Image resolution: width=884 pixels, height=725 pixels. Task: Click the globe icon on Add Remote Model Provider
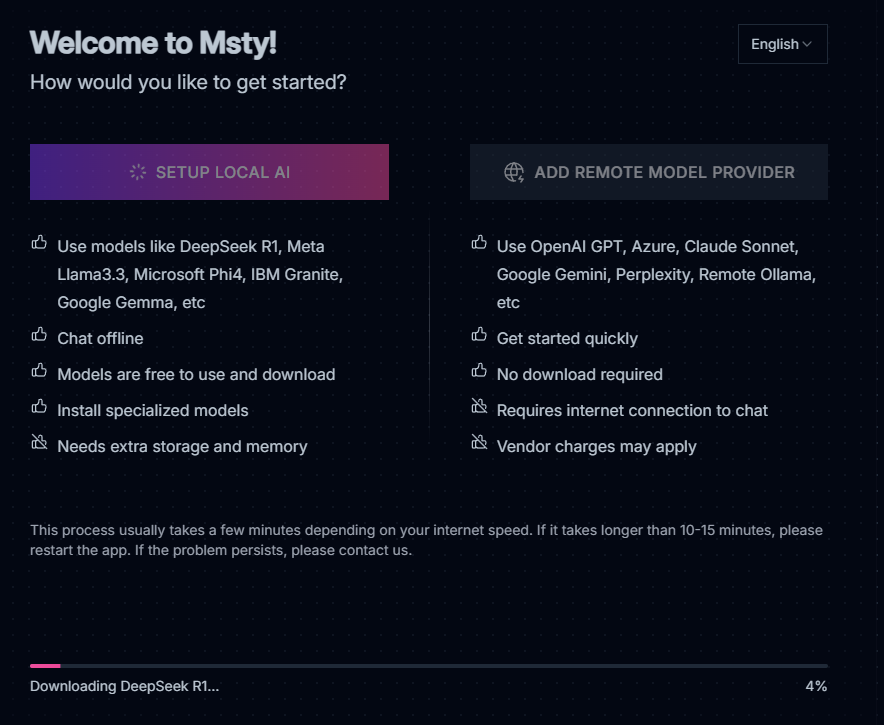coord(514,172)
